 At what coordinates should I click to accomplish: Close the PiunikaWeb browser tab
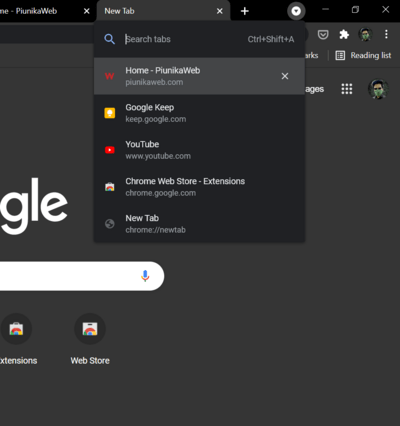87,11
